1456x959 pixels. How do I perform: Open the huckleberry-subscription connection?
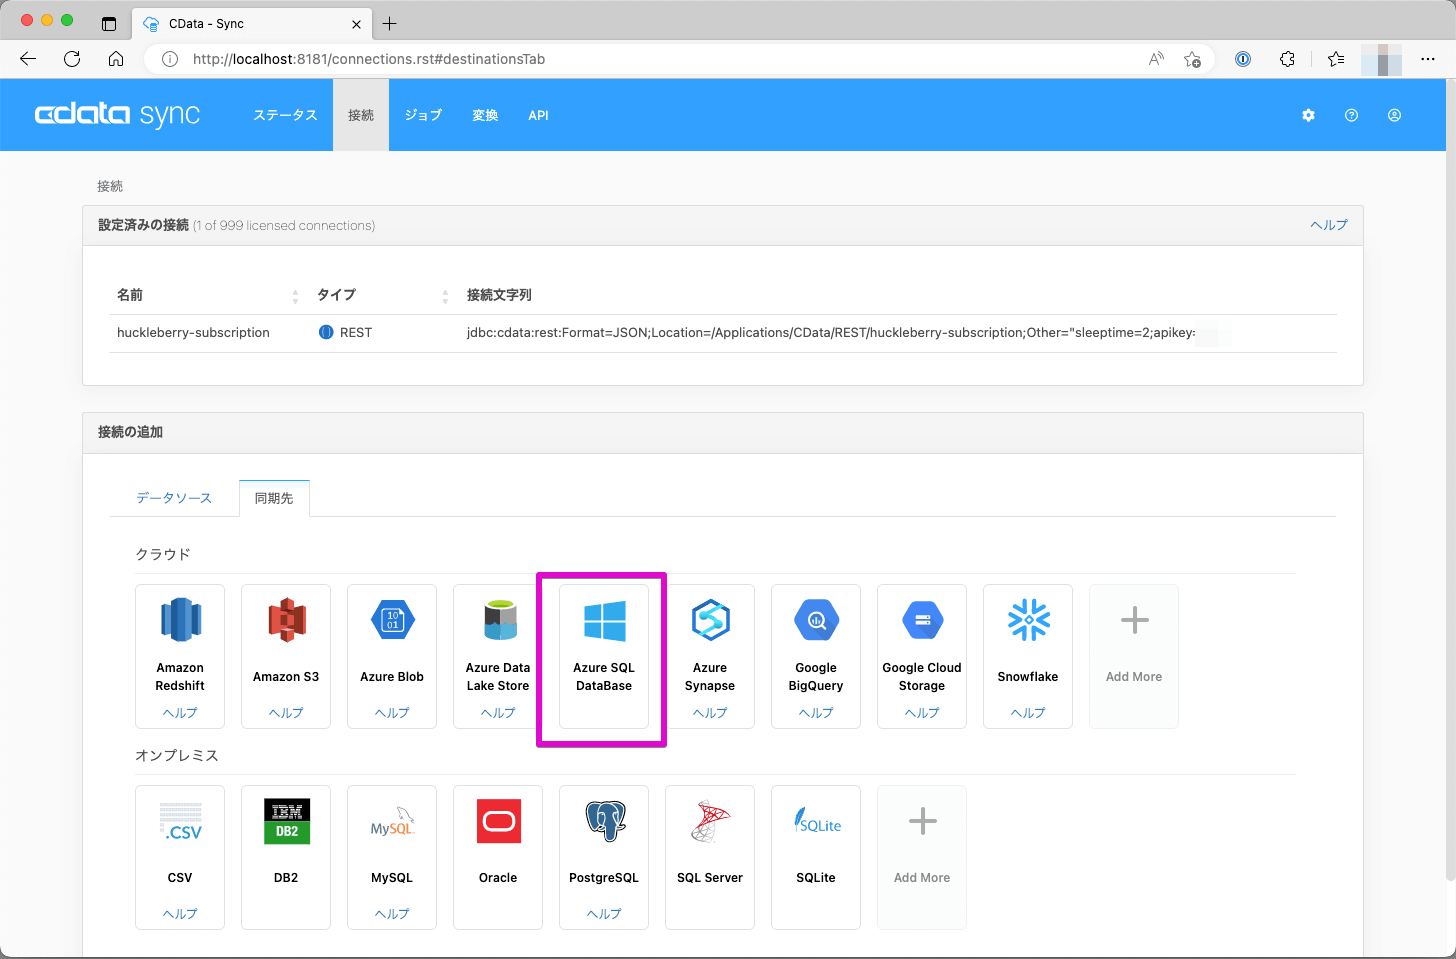pyautogui.click(x=193, y=333)
